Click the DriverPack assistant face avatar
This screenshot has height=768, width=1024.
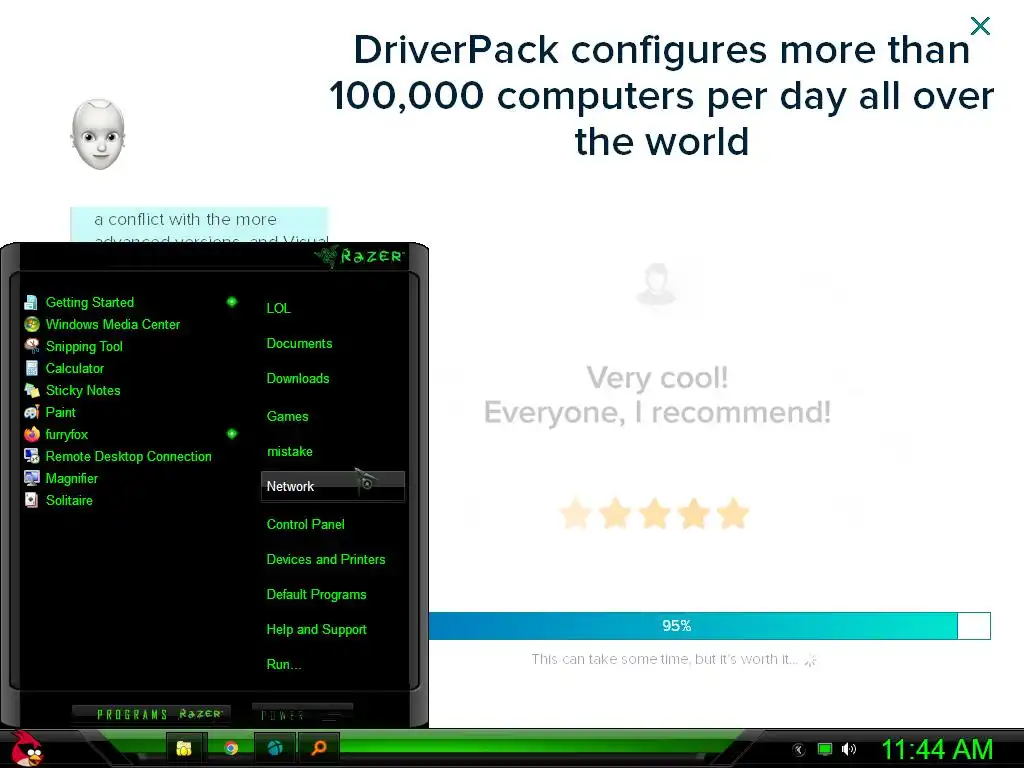point(98,135)
